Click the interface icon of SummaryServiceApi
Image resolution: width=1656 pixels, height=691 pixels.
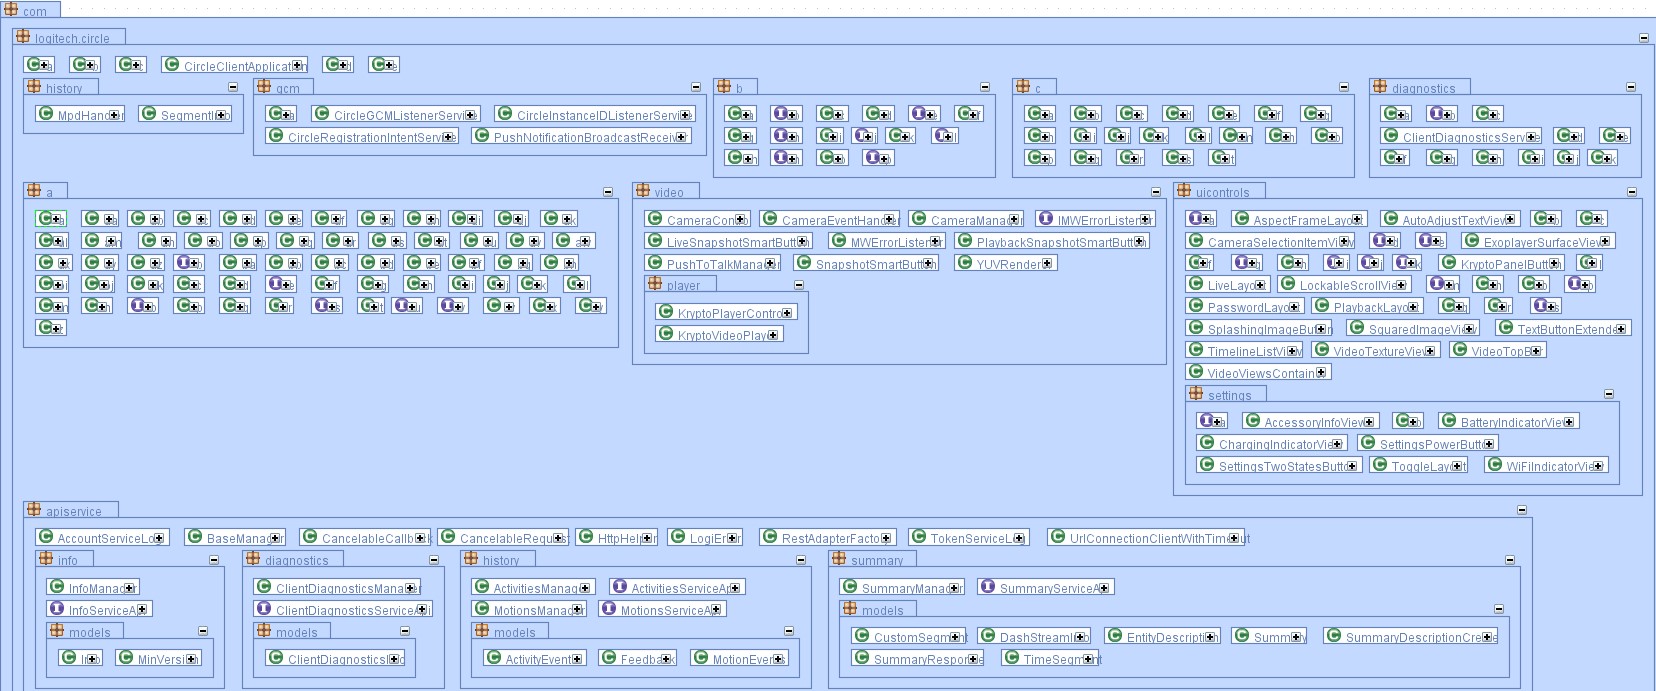[987, 586]
